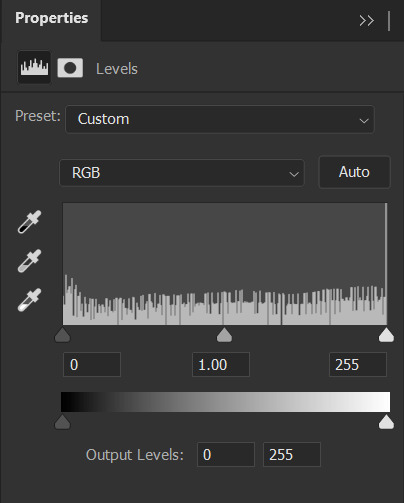Collapse panel with double-arrow icon
This screenshot has height=503, width=404.
[x=367, y=21]
